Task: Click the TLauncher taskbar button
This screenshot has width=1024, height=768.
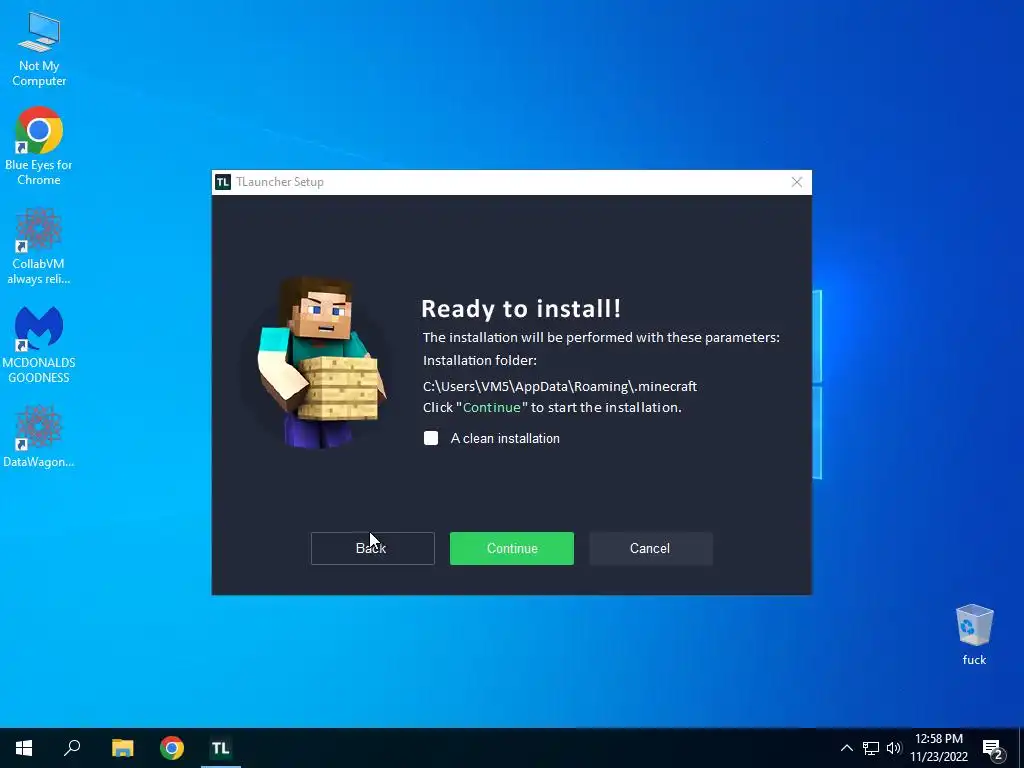Action: click(x=221, y=748)
